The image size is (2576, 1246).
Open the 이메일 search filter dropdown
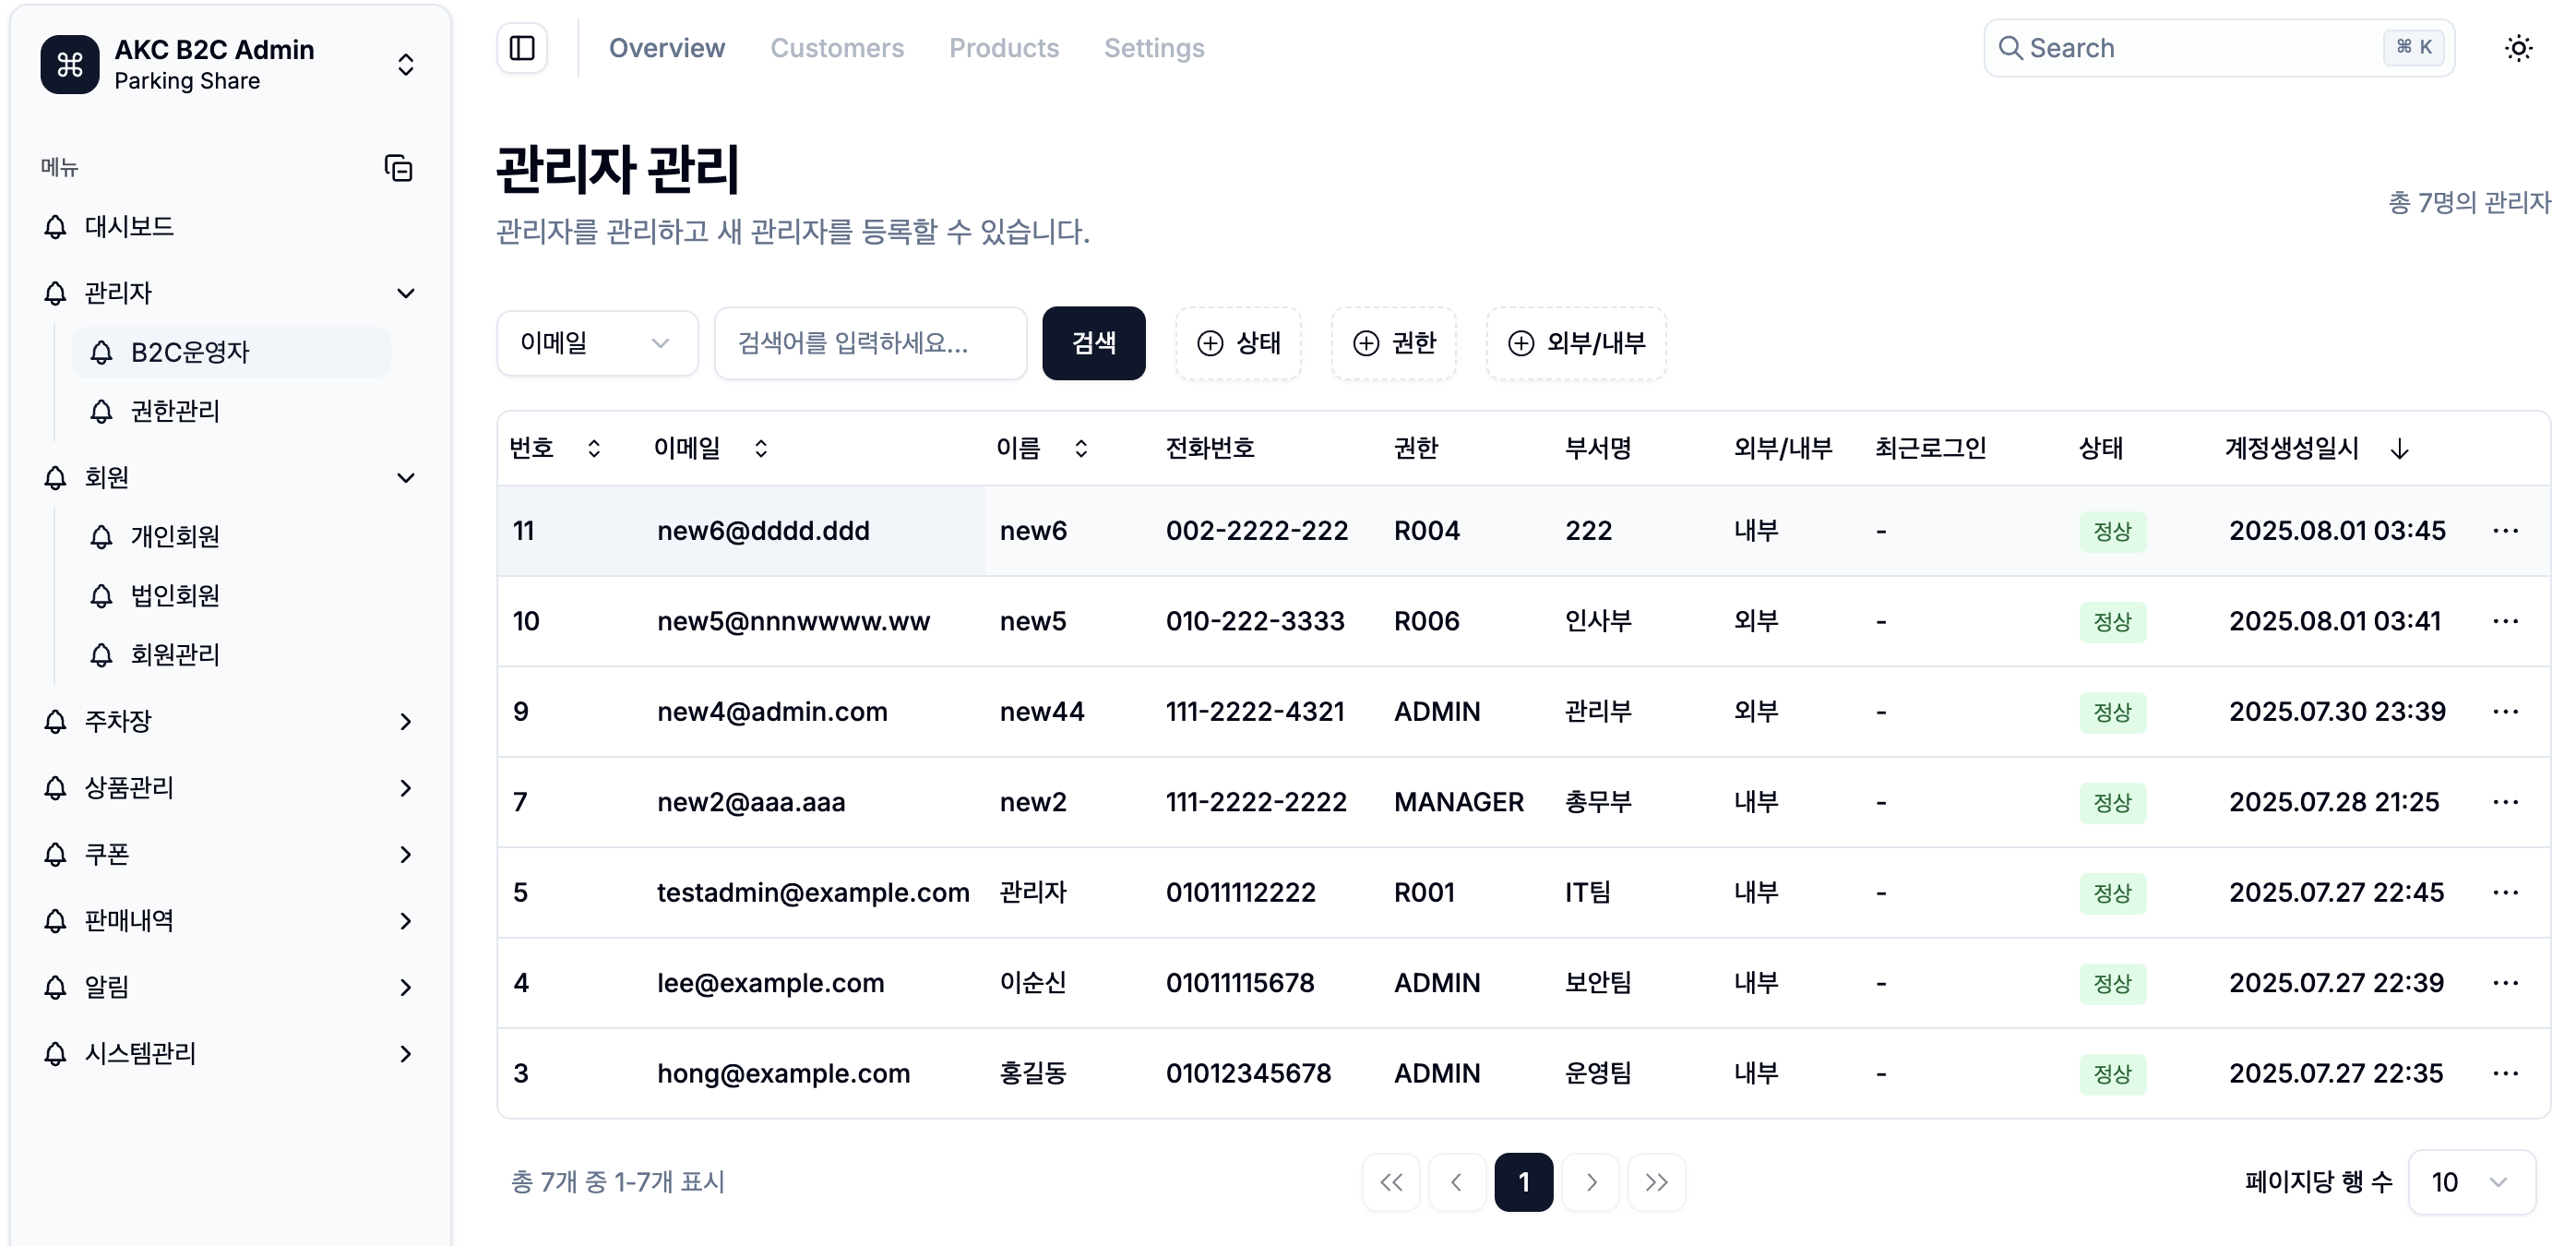pos(597,343)
